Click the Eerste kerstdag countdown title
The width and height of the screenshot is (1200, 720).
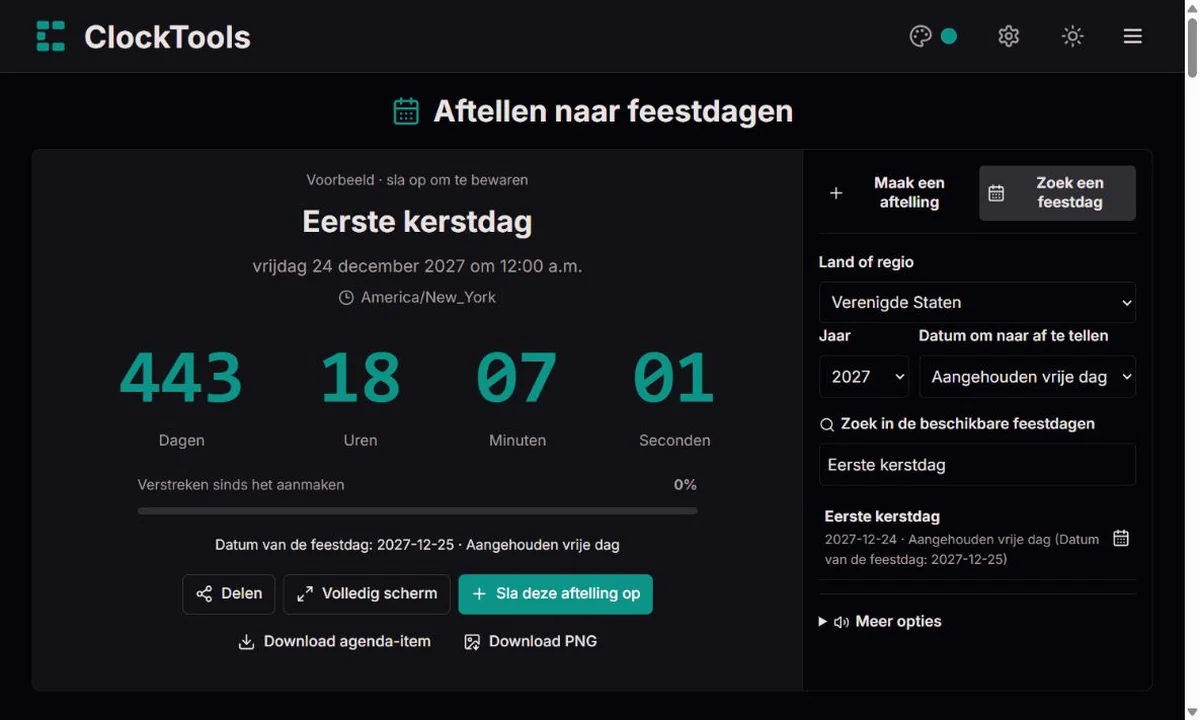[x=417, y=221]
